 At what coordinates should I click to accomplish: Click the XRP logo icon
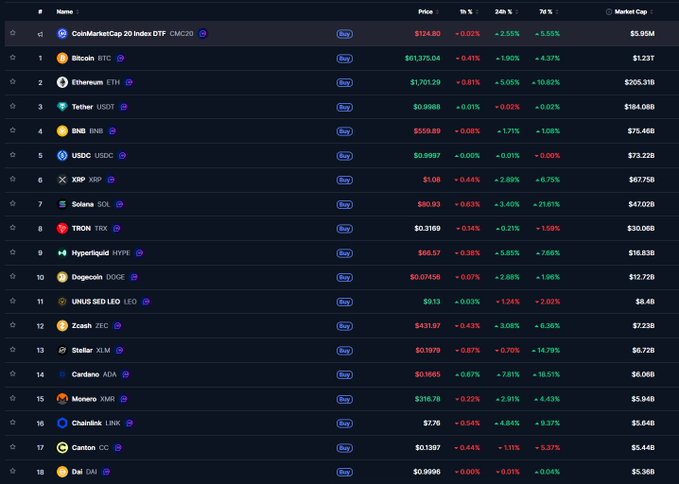pyautogui.click(x=62, y=180)
